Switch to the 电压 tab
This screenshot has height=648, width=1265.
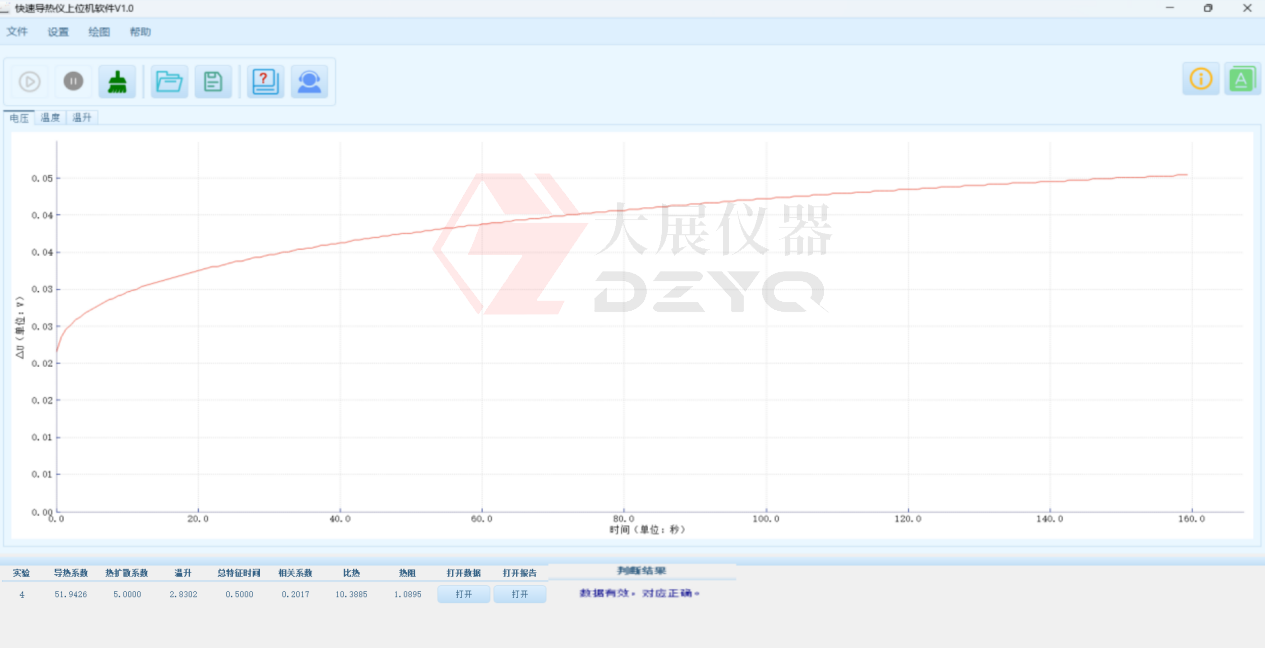pos(19,118)
